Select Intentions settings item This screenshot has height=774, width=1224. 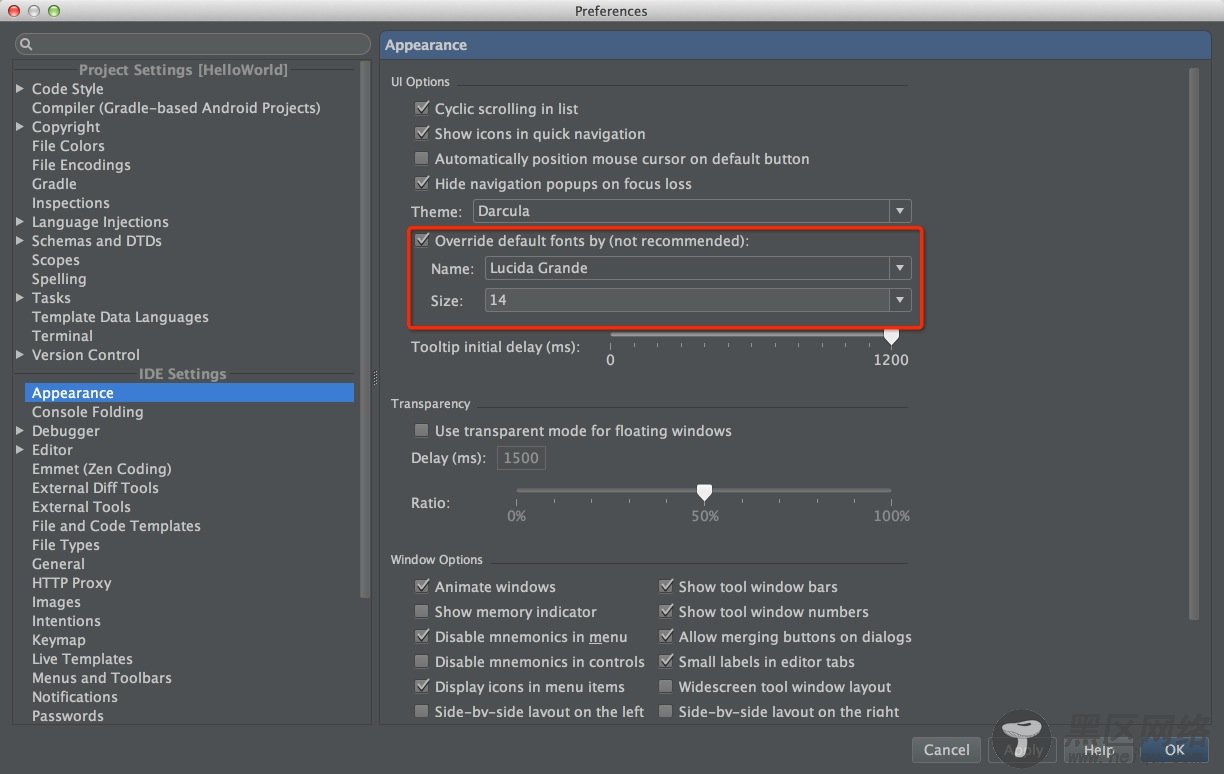[x=66, y=621]
